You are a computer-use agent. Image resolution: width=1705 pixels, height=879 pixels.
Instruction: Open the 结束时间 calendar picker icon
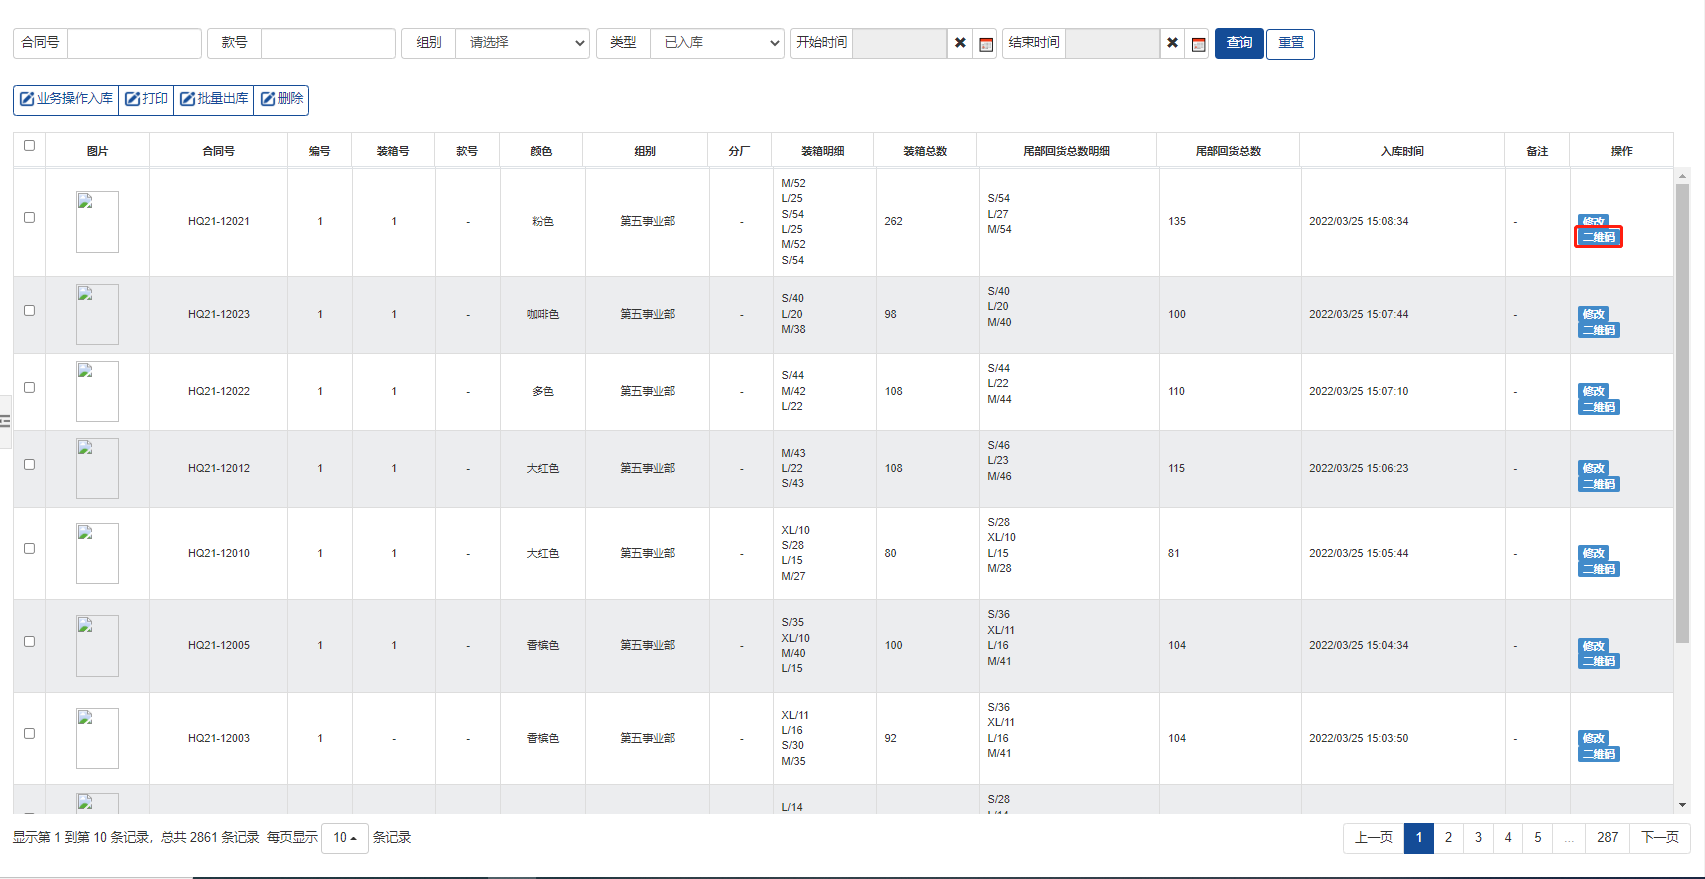(1198, 44)
